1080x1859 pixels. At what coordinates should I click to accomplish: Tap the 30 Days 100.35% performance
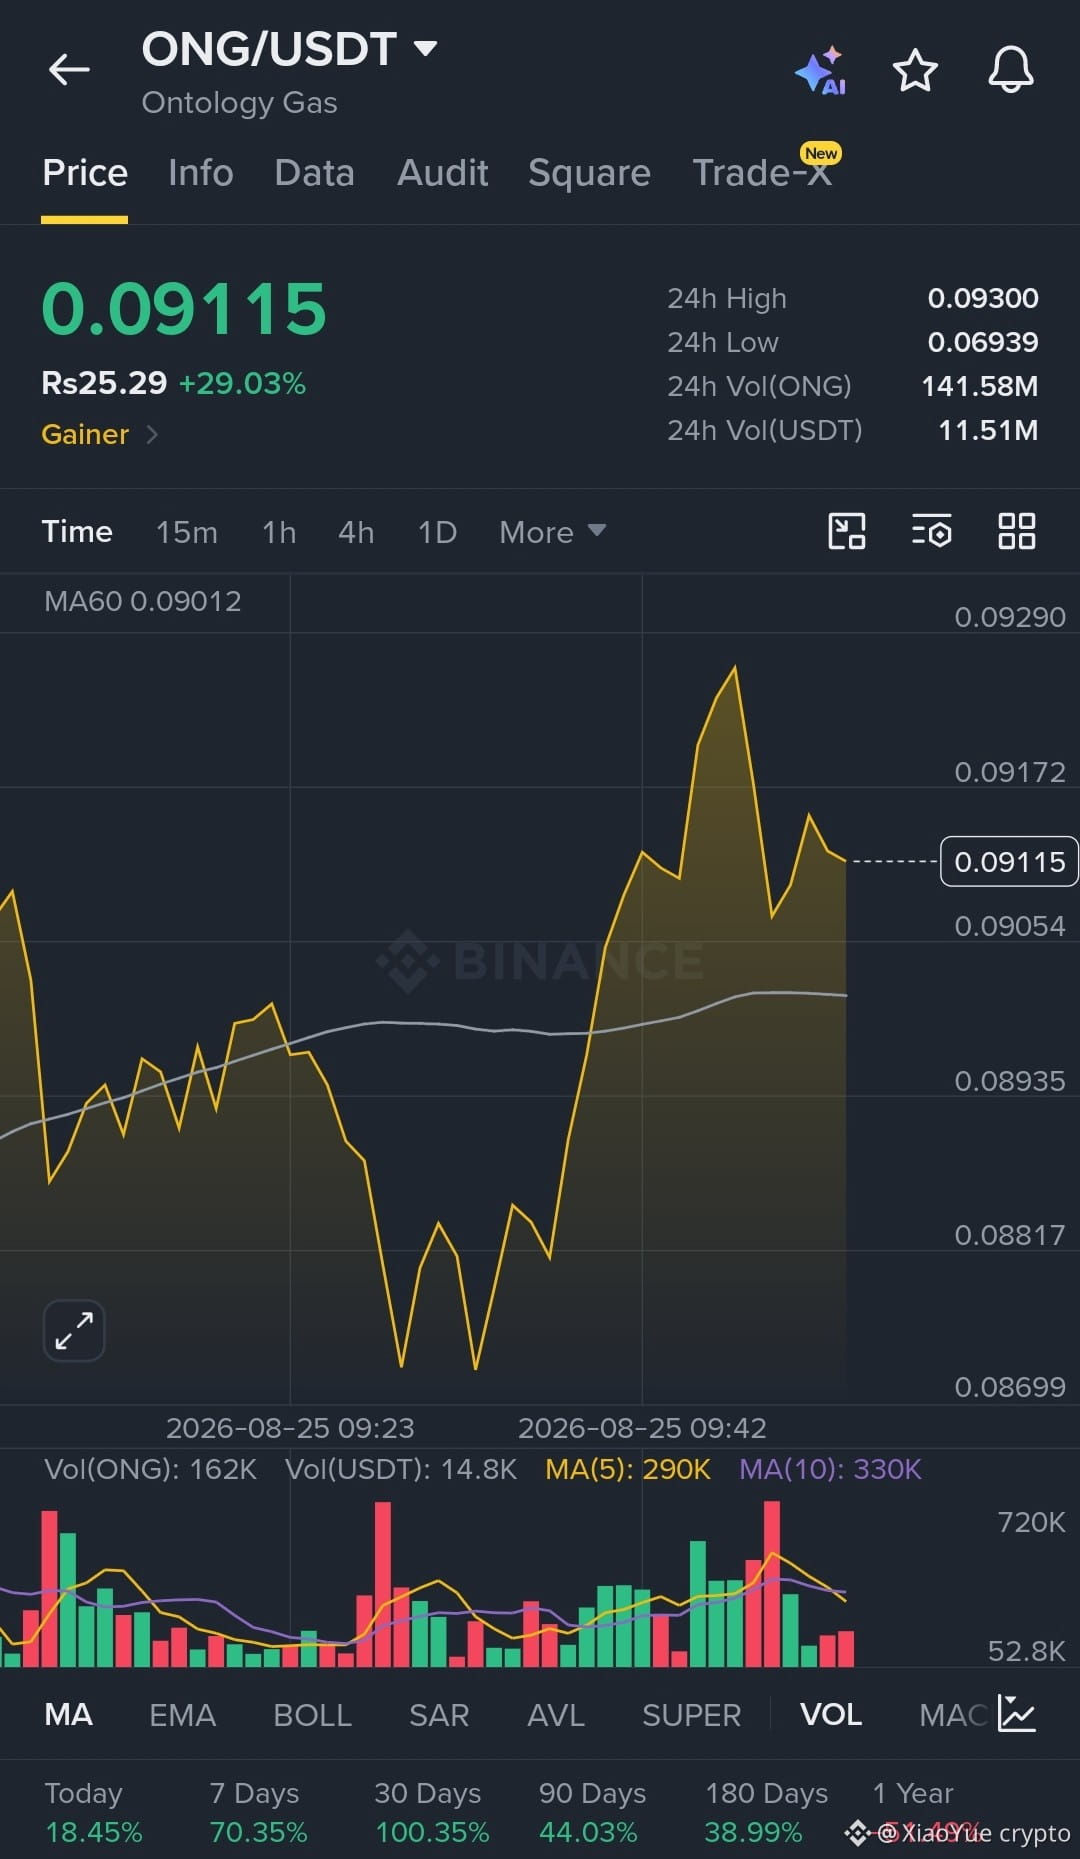tap(432, 1812)
